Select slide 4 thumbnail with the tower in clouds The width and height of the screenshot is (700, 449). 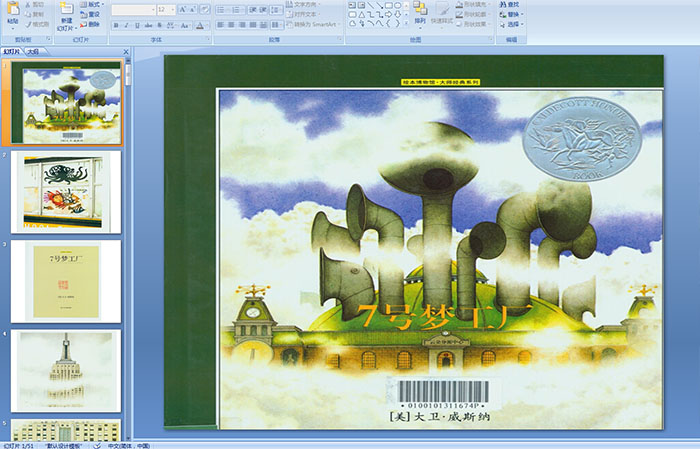(66, 371)
